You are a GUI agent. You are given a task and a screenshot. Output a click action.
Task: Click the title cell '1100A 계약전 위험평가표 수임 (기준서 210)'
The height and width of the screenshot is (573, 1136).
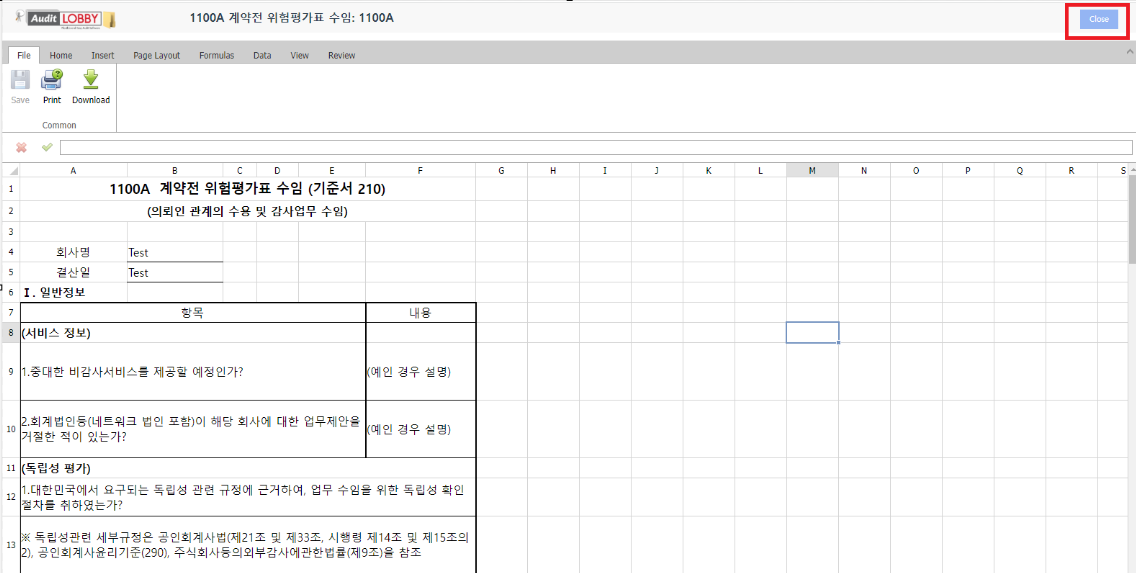click(248, 189)
